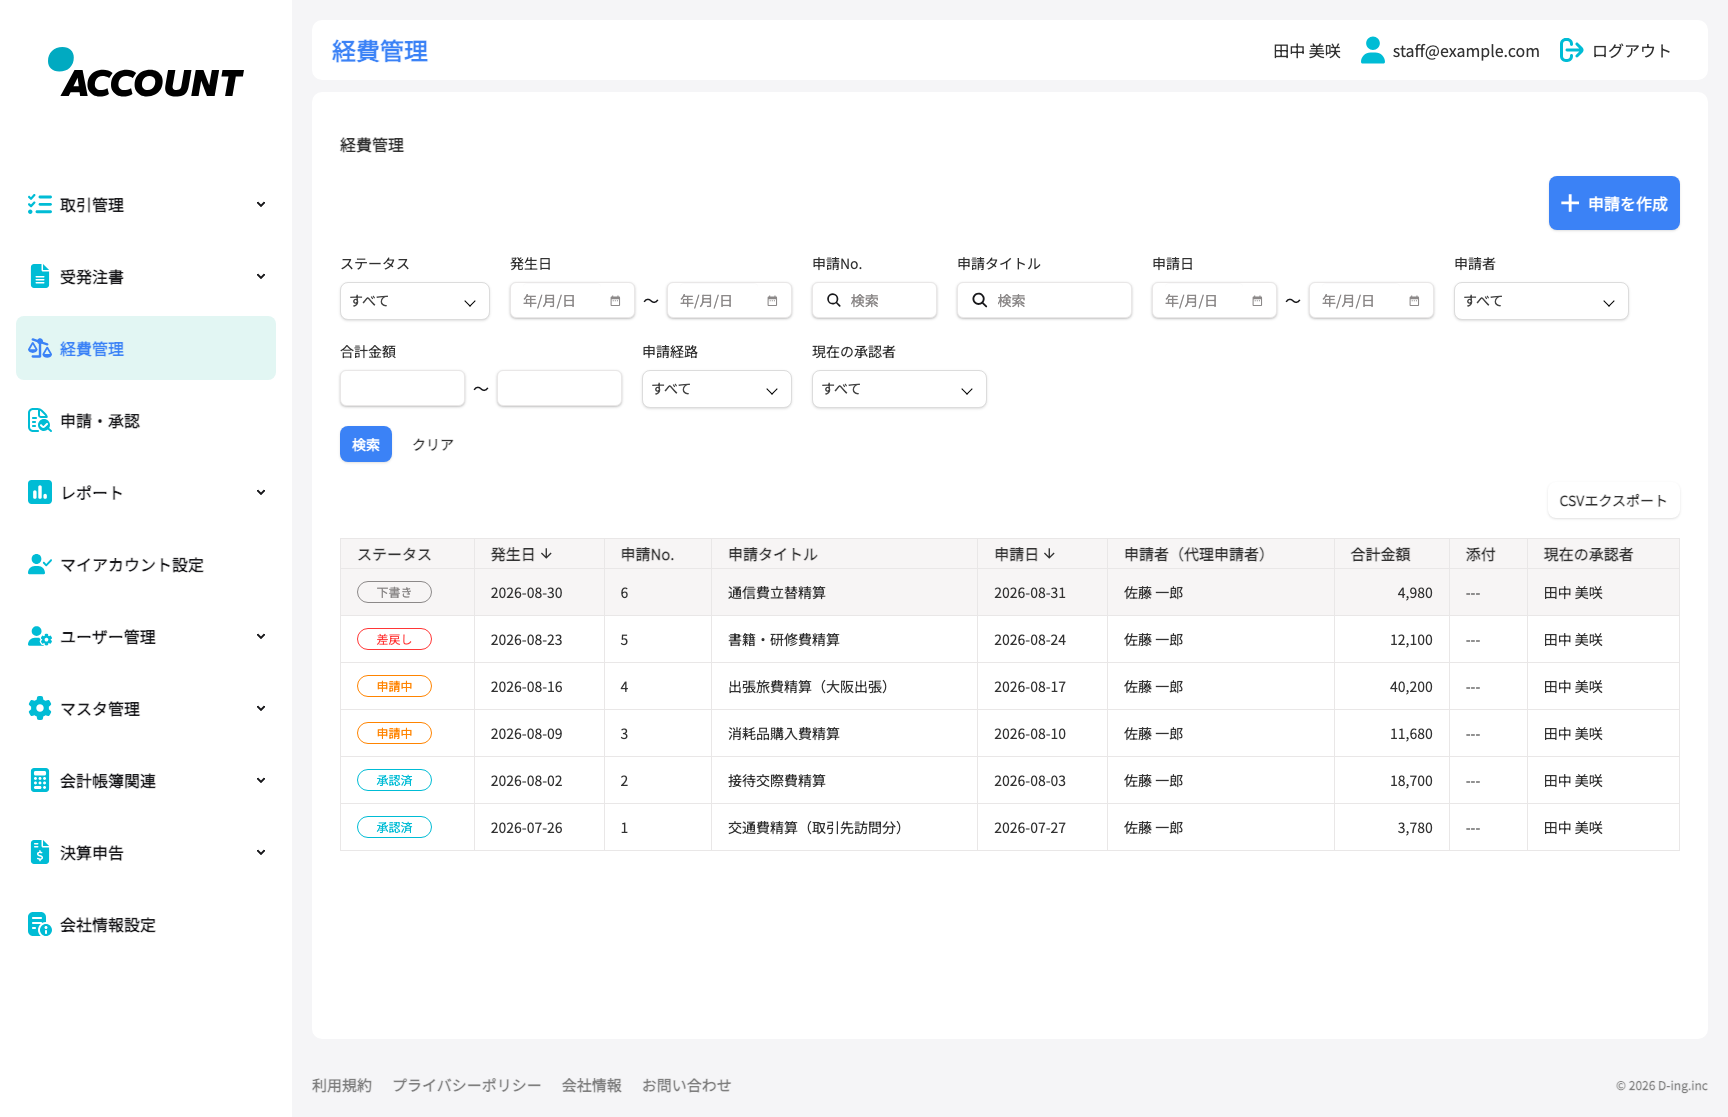Open calendar picker on 発生日 start date

(x=615, y=301)
